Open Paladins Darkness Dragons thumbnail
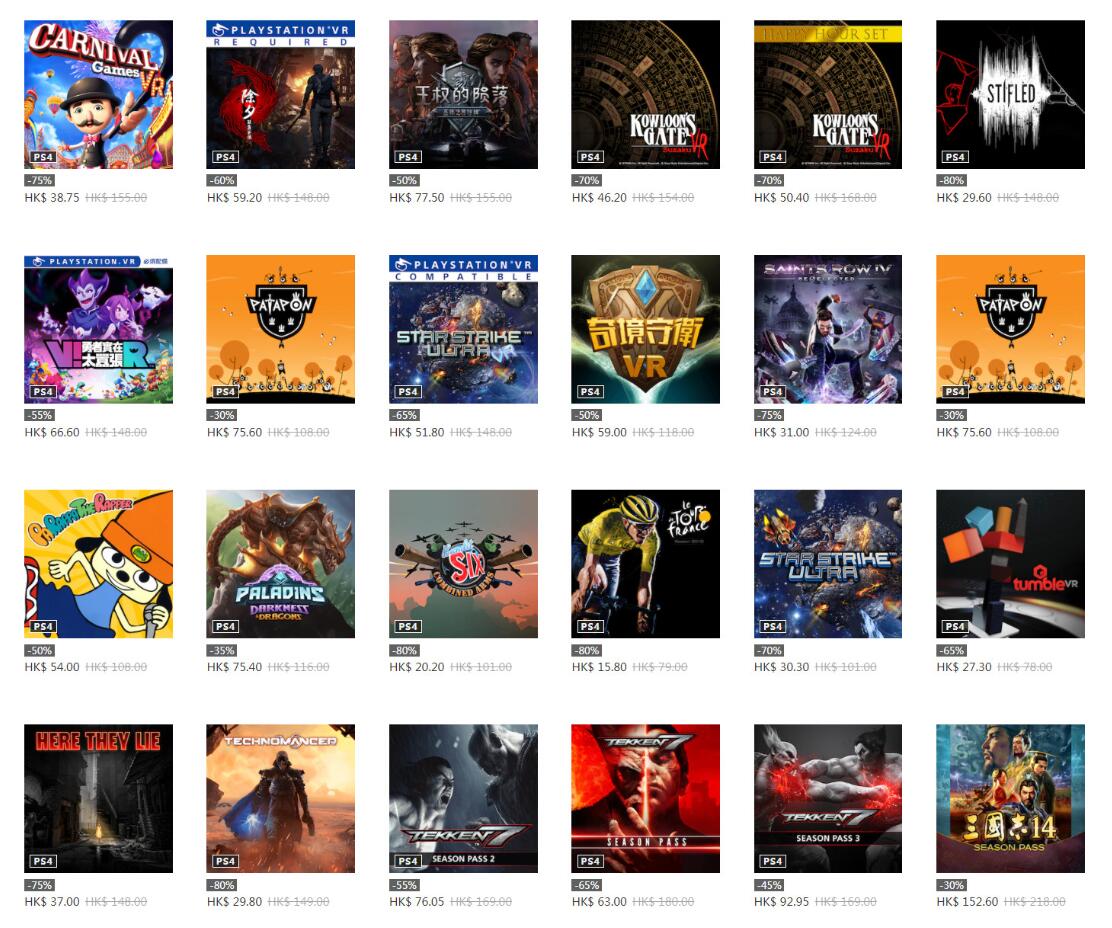The height and width of the screenshot is (928, 1112). 281,564
